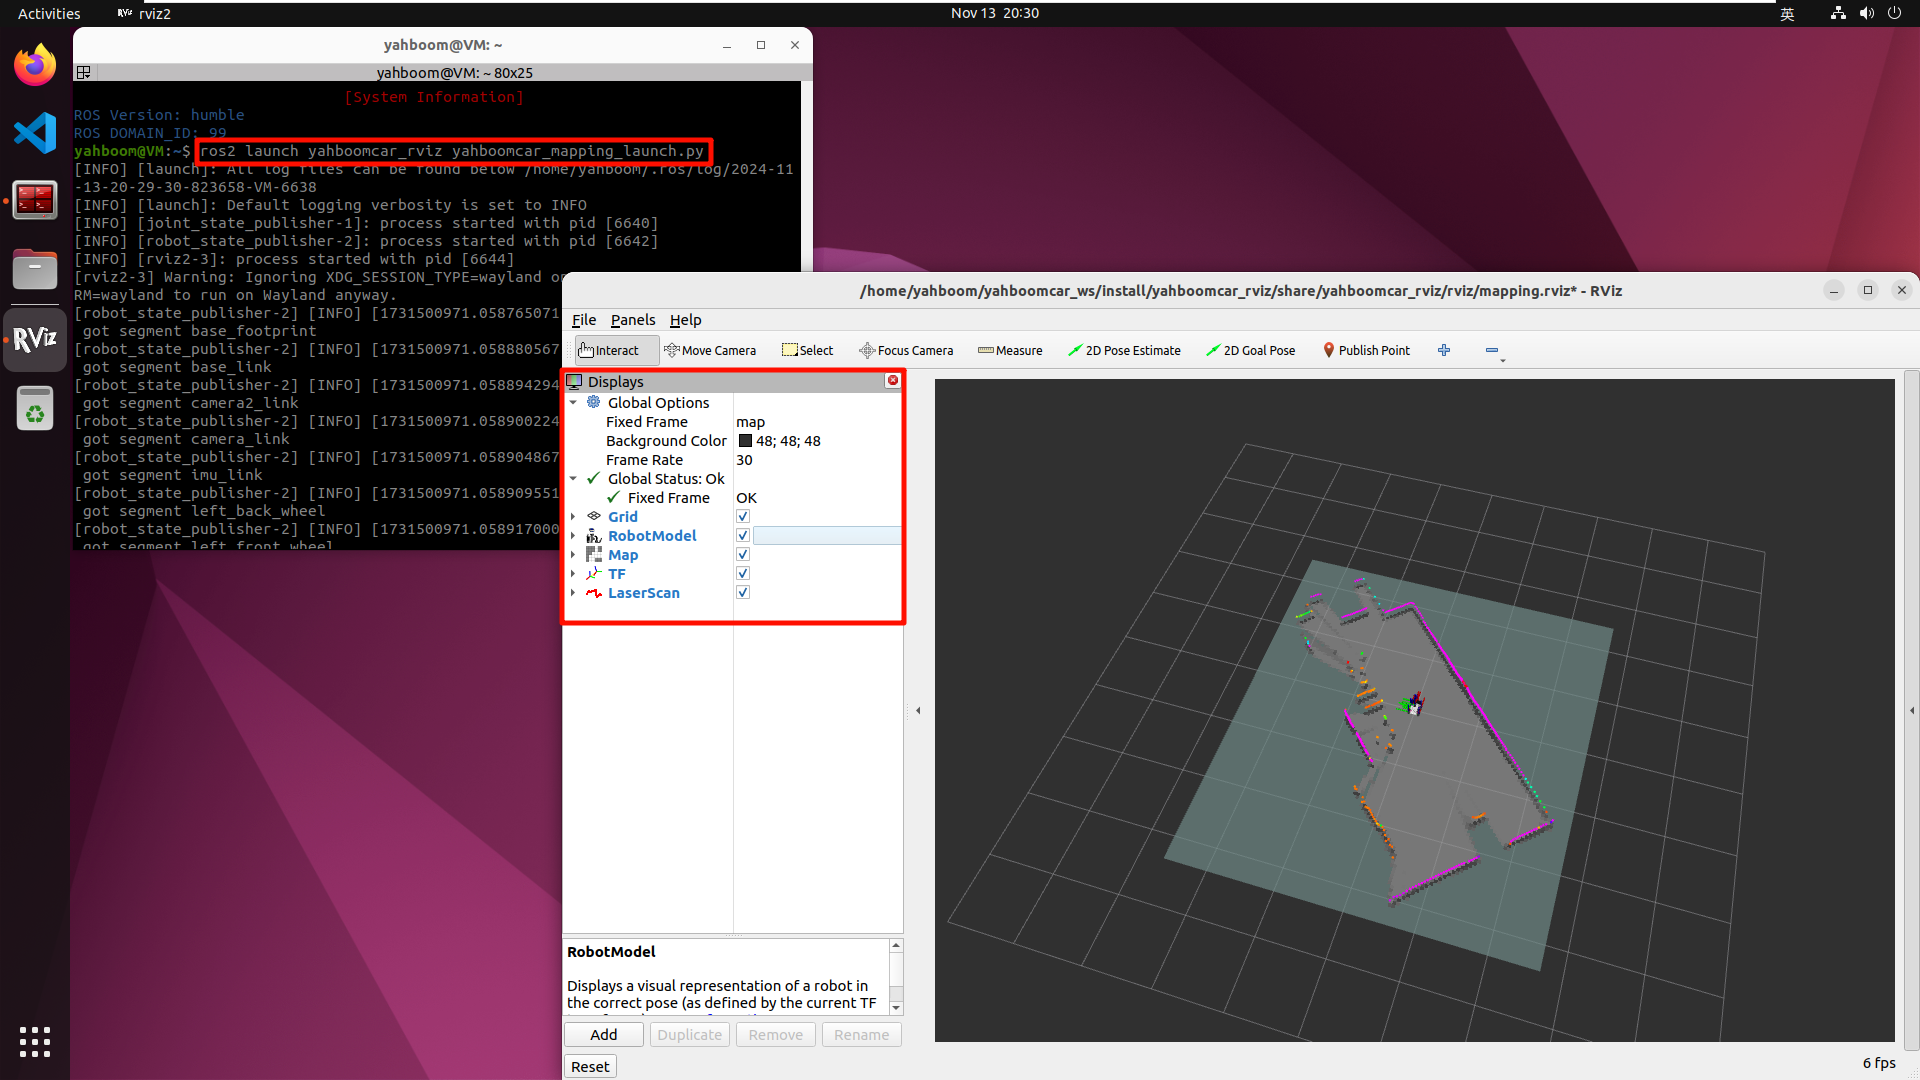Open Terminator terminal from the dock
Image resolution: width=1920 pixels, height=1080 pixels.
(35, 201)
